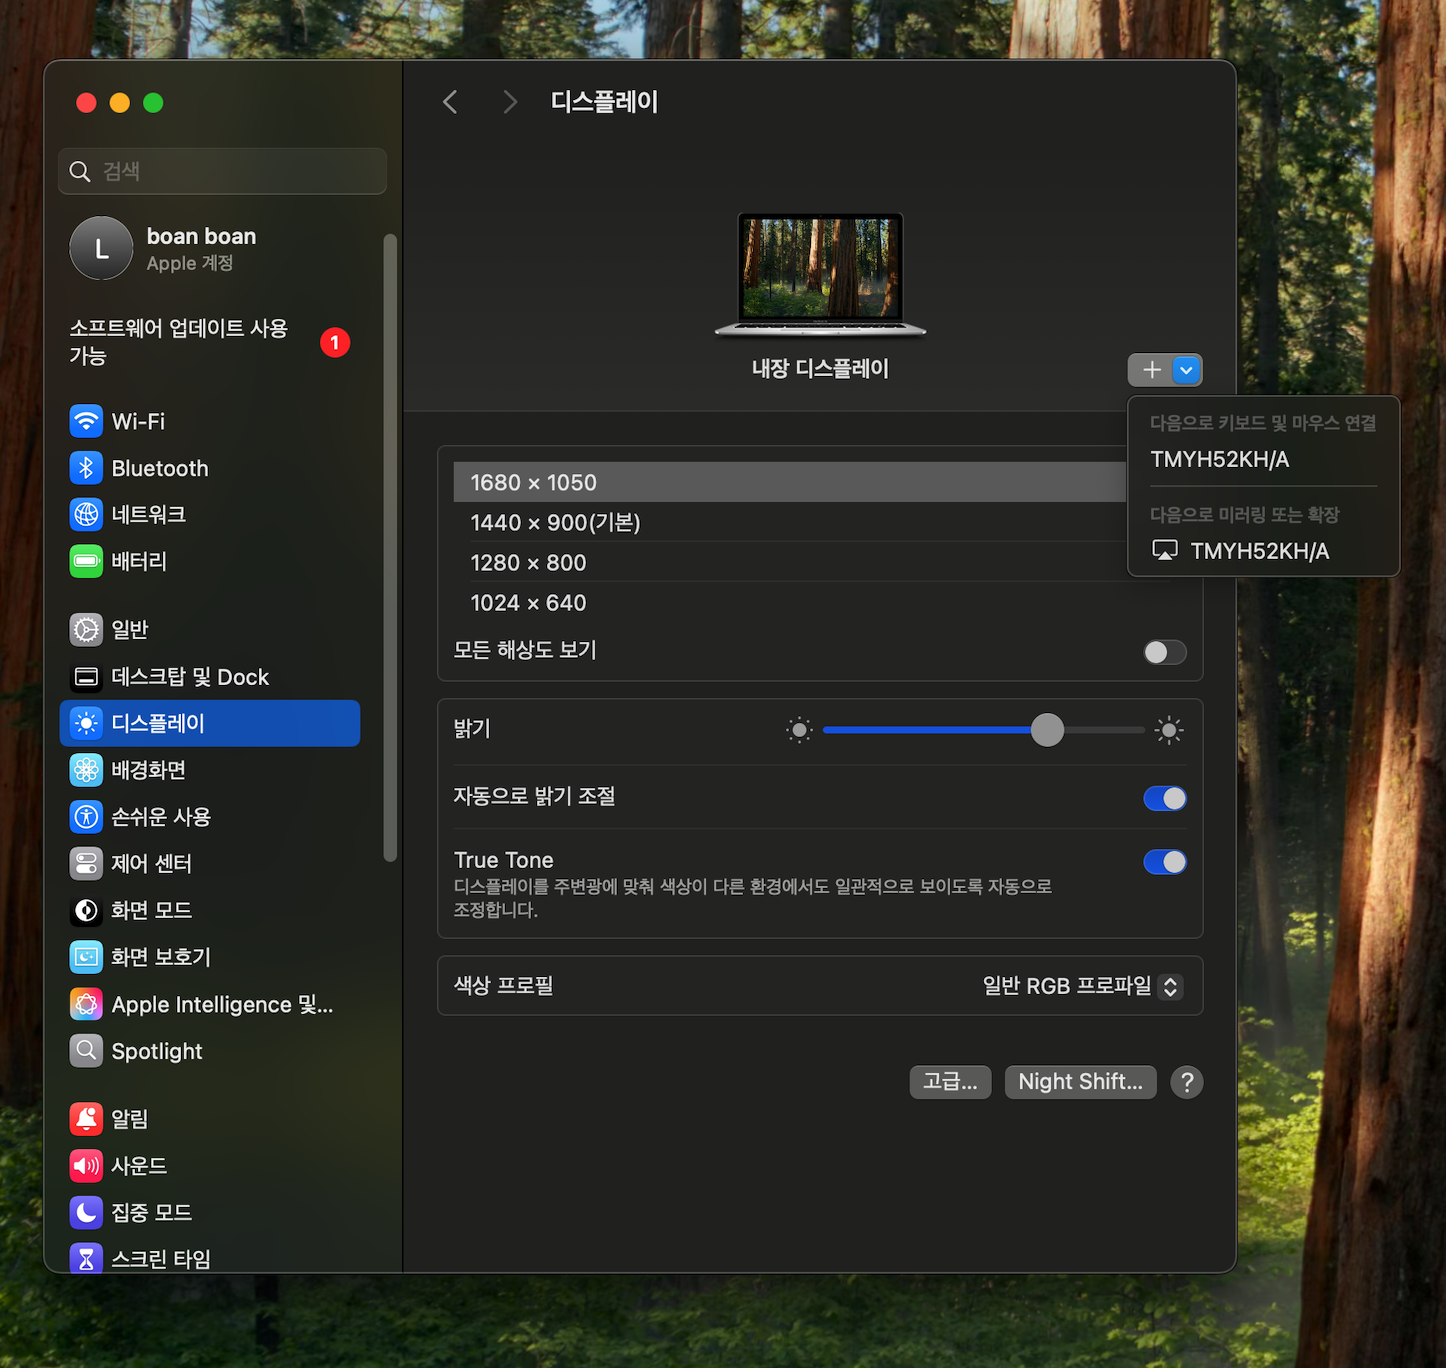This screenshot has width=1446, height=1368.
Task: Open the Night Shift... button
Action: pyautogui.click(x=1080, y=1082)
